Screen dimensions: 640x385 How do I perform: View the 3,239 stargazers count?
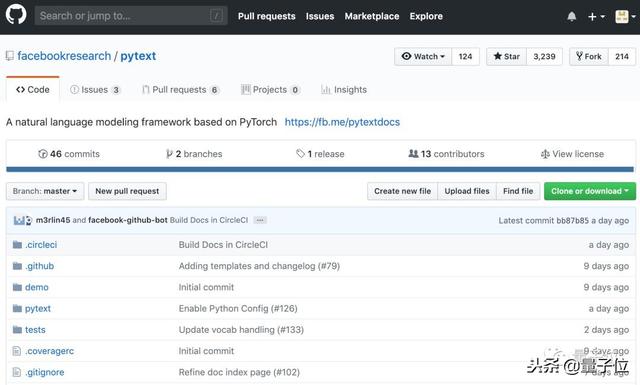[544, 56]
